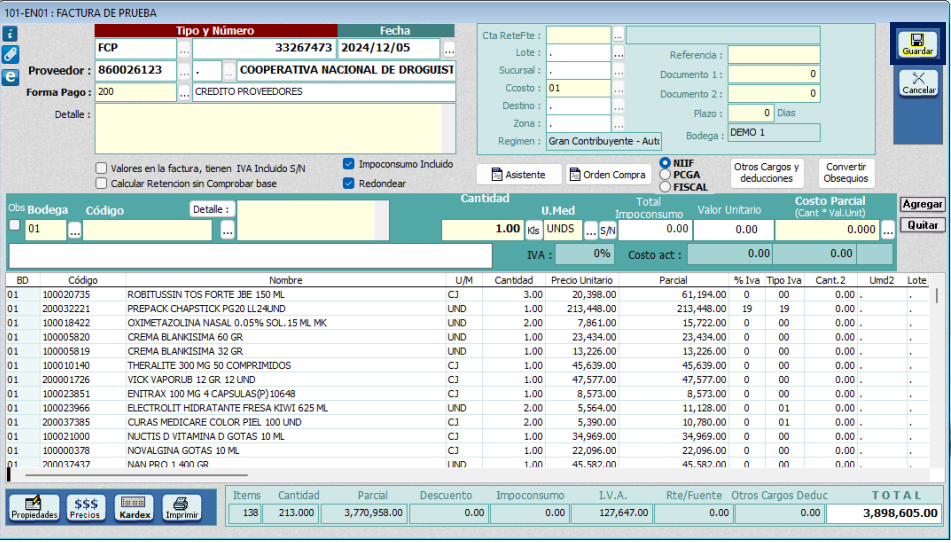Viewport: 951px width, 543px height.
Task: Open lookup button beside UNDS unit field
Action: point(591,231)
